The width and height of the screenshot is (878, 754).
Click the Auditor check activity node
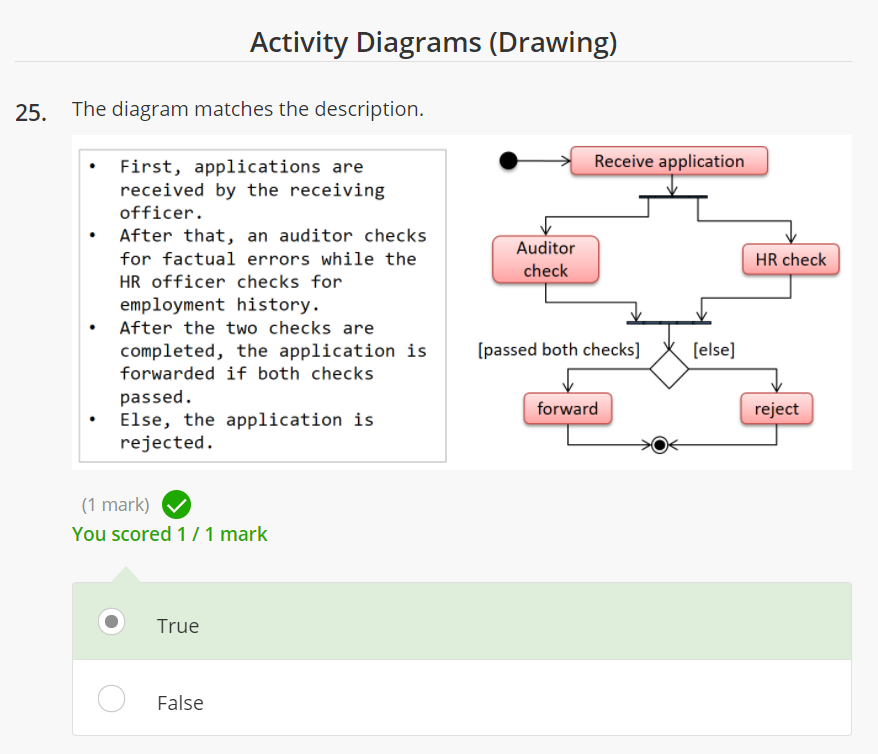point(546,259)
